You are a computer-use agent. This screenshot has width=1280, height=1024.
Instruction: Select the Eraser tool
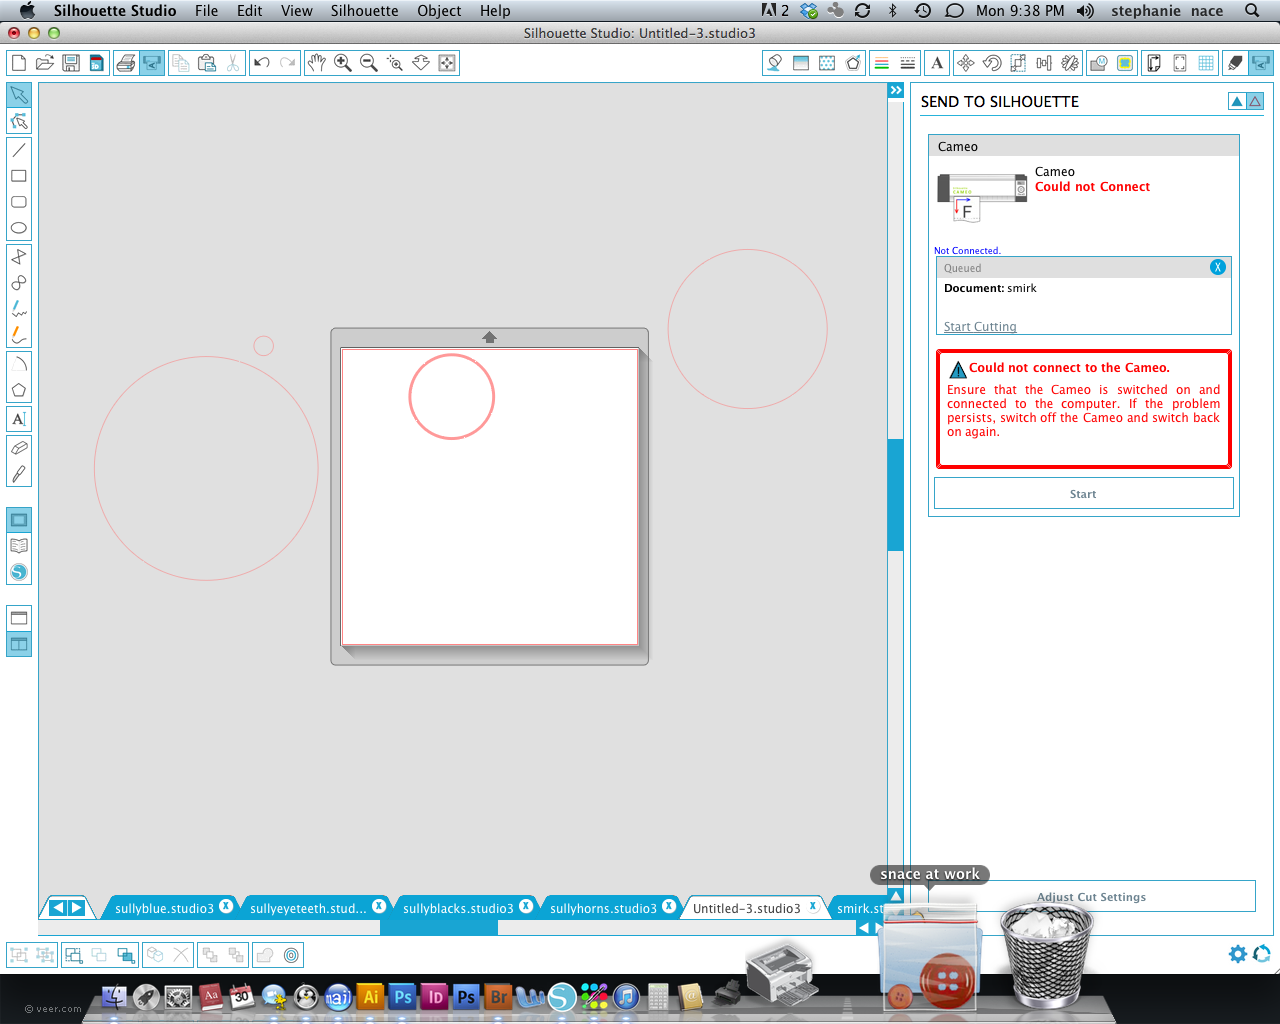click(x=19, y=448)
